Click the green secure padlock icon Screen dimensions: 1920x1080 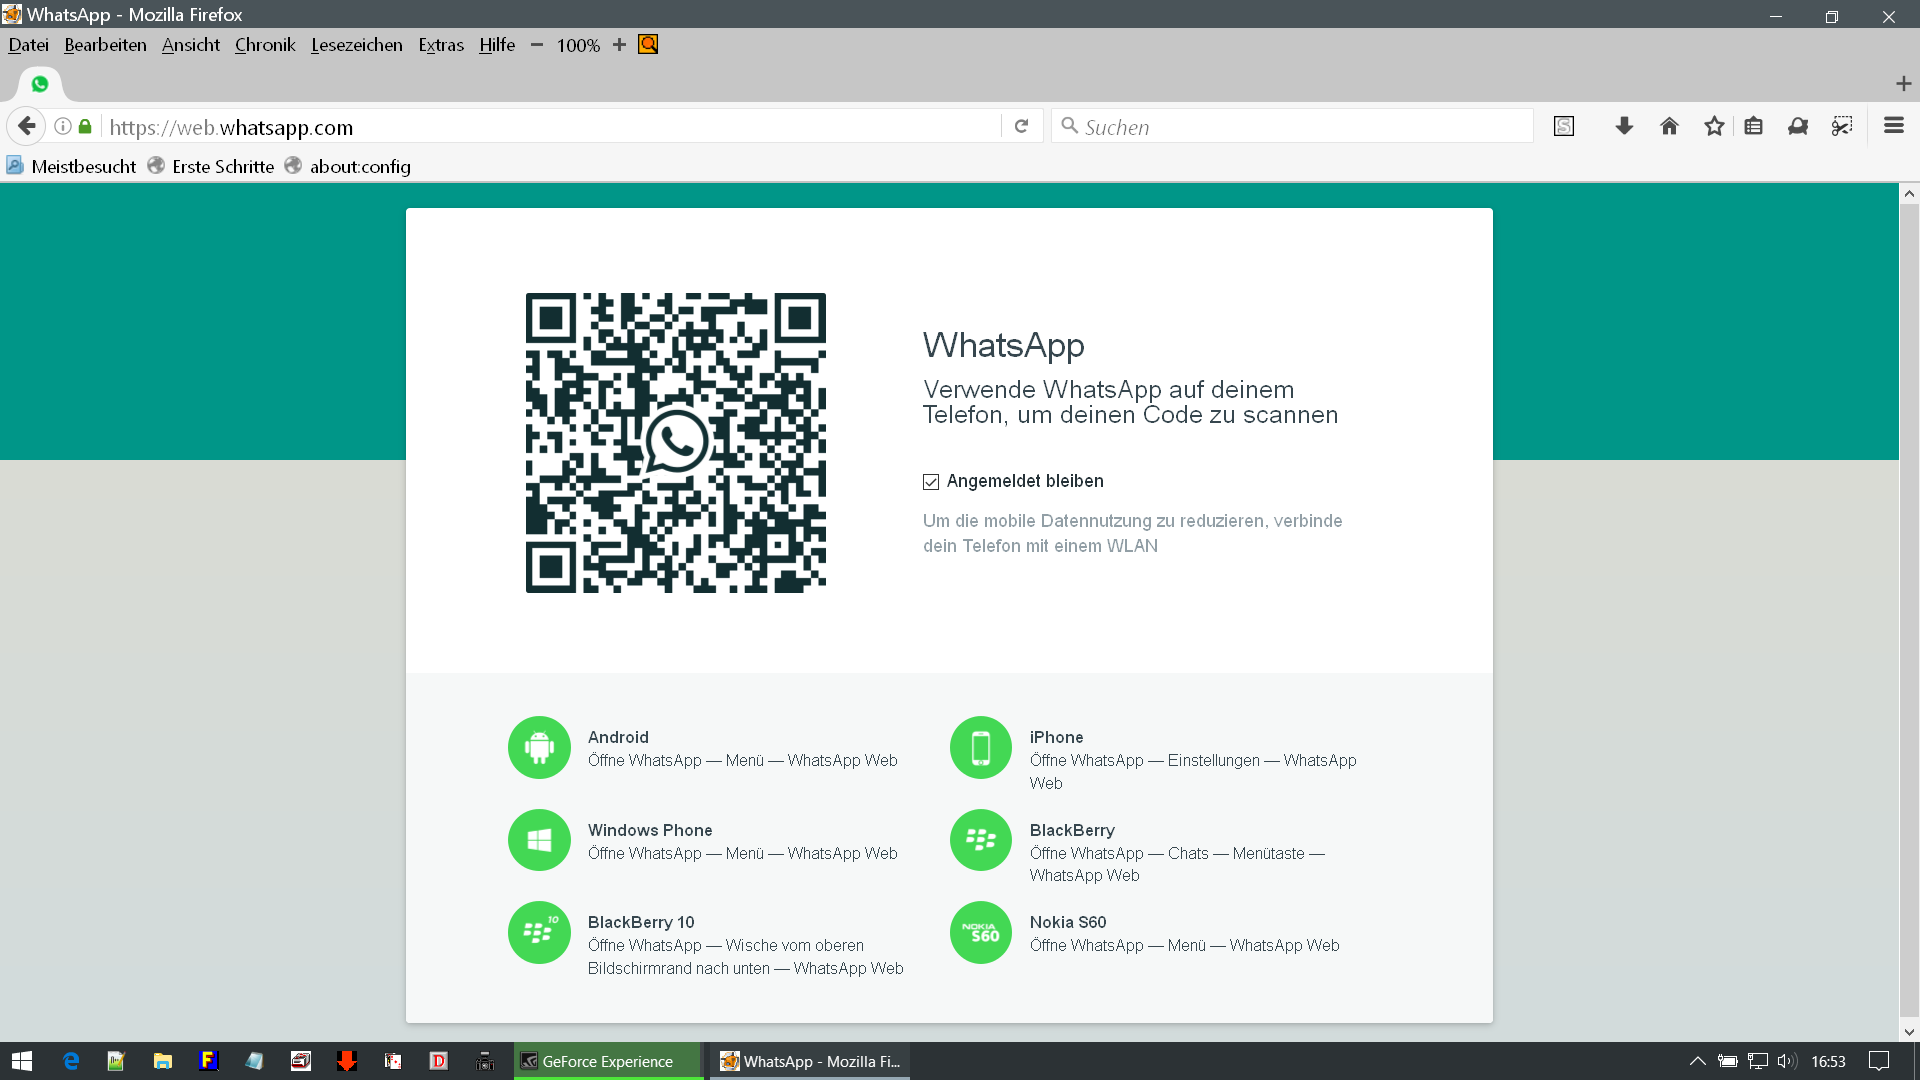[x=85, y=126]
